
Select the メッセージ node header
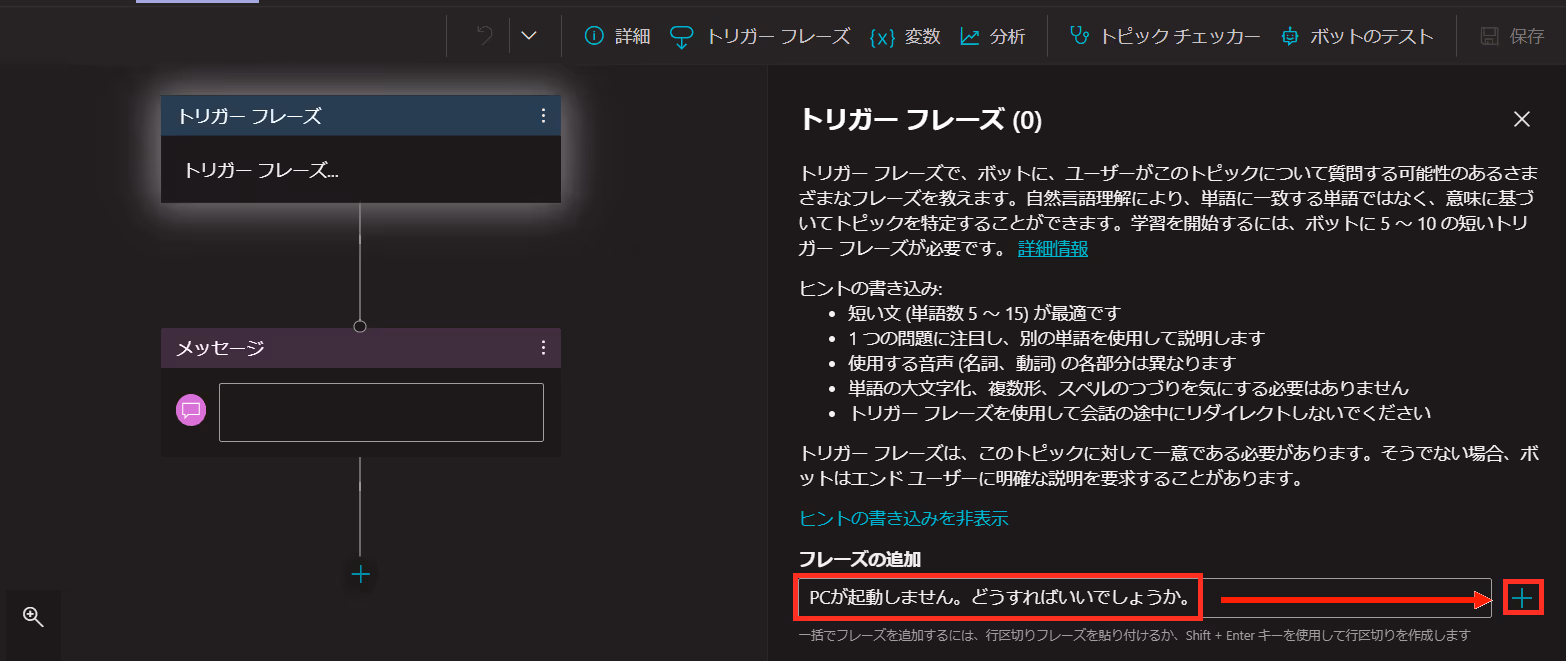[361, 348]
